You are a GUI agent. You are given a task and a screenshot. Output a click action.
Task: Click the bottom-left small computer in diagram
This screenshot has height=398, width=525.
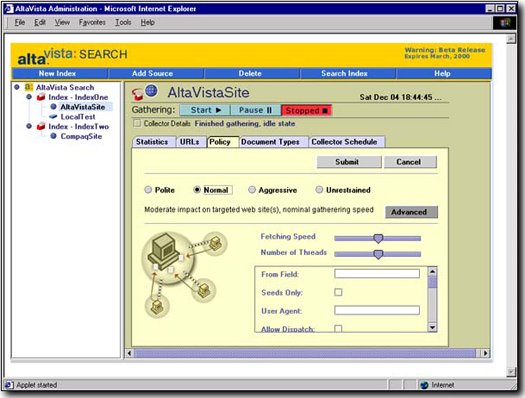(x=157, y=307)
